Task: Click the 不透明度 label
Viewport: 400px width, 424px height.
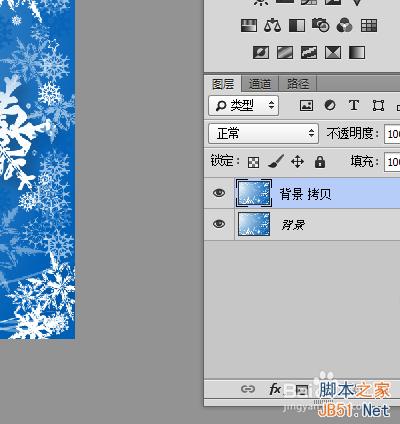Action: tap(353, 134)
